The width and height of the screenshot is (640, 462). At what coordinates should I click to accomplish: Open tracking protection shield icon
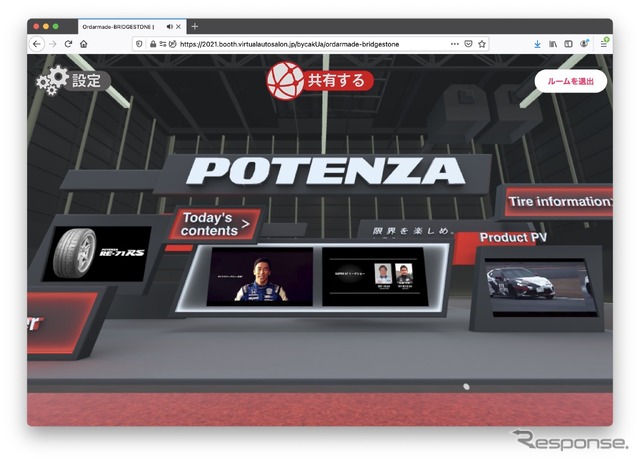pyautogui.click(x=139, y=44)
